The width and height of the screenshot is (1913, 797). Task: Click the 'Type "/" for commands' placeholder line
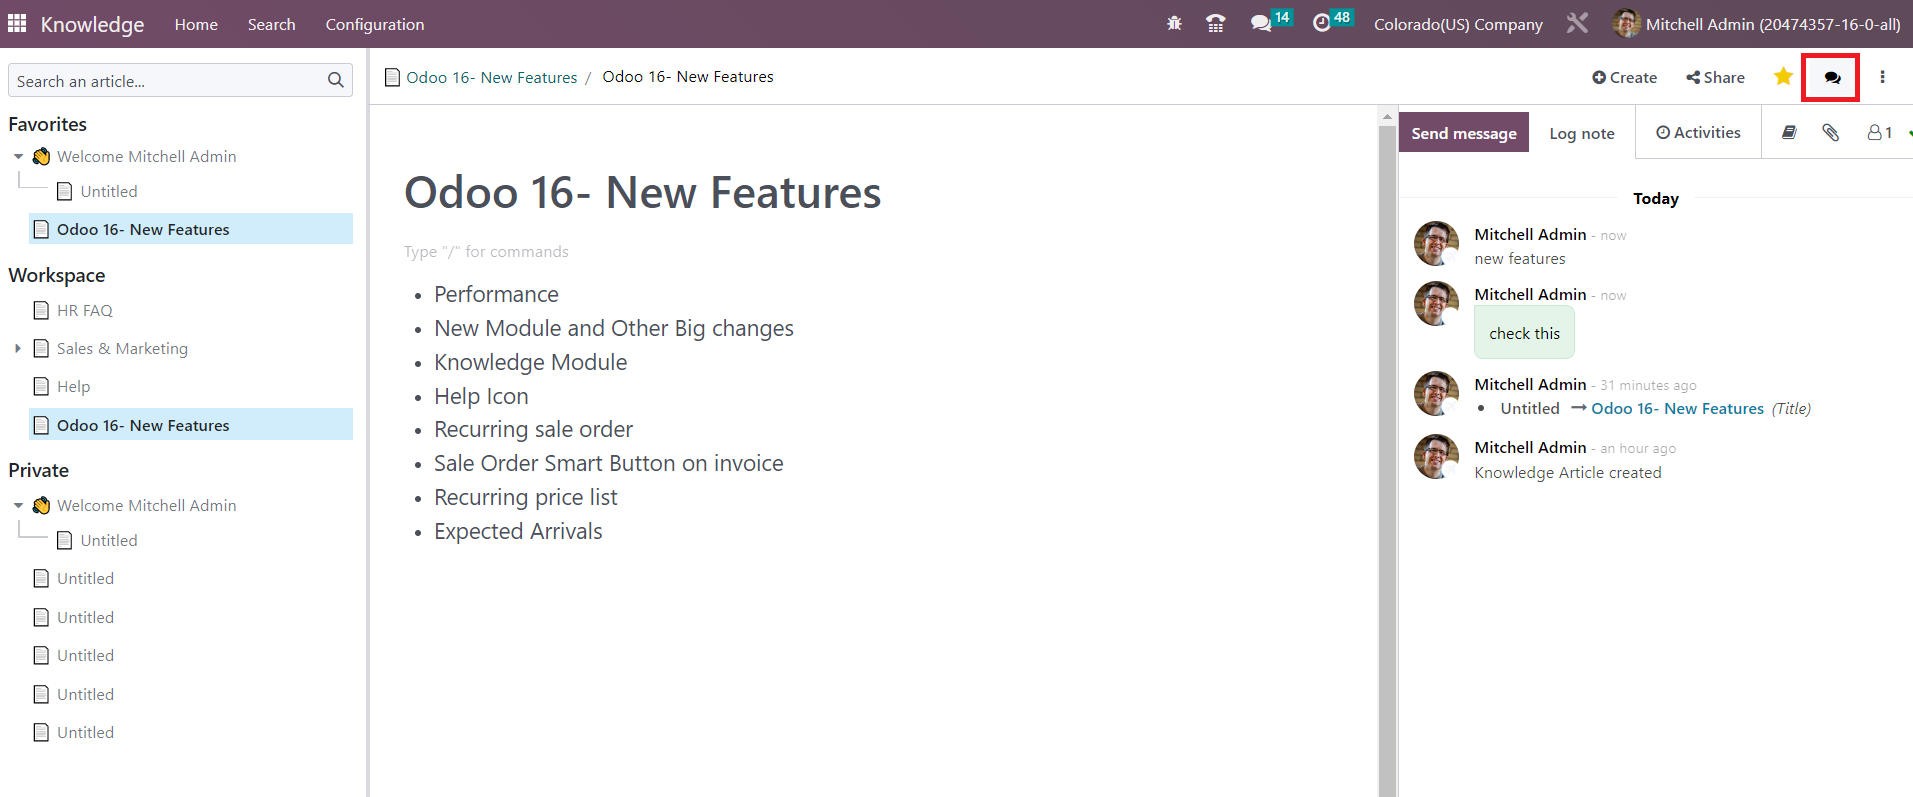click(x=486, y=252)
